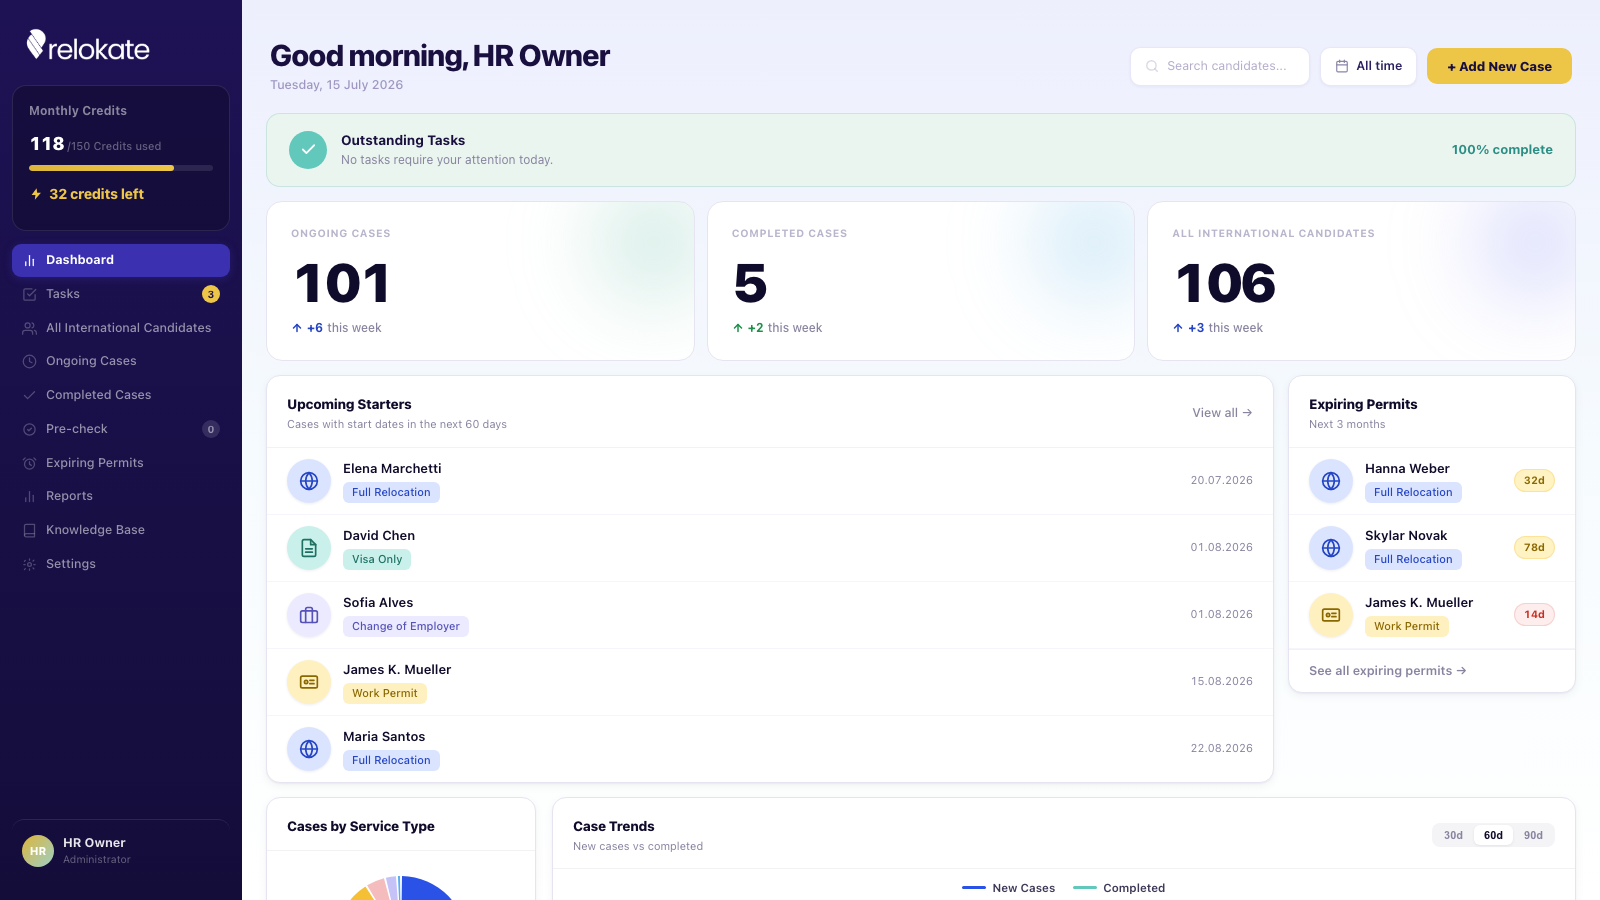Click the monthly credits progress bar
1600x900 pixels.
pyautogui.click(x=121, y=168)
